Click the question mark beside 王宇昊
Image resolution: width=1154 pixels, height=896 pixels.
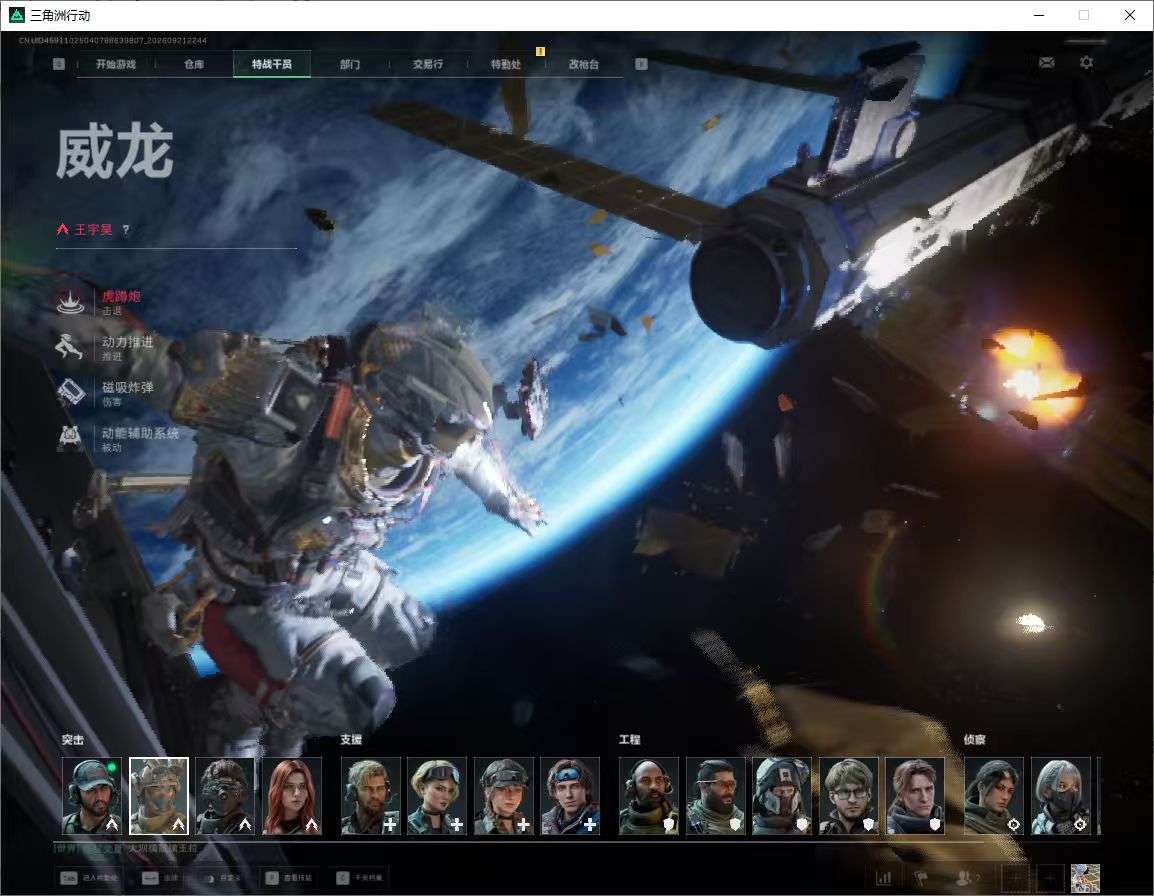(x=126, y=230)
